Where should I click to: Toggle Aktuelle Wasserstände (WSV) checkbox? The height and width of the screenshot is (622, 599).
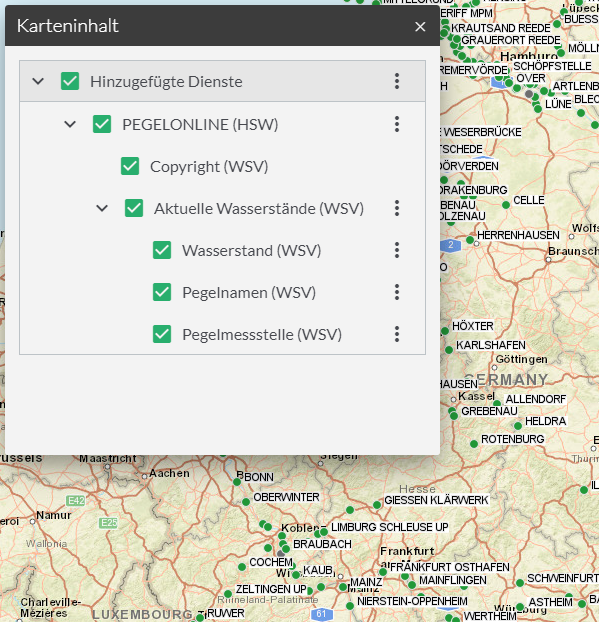tap(134, 208)
